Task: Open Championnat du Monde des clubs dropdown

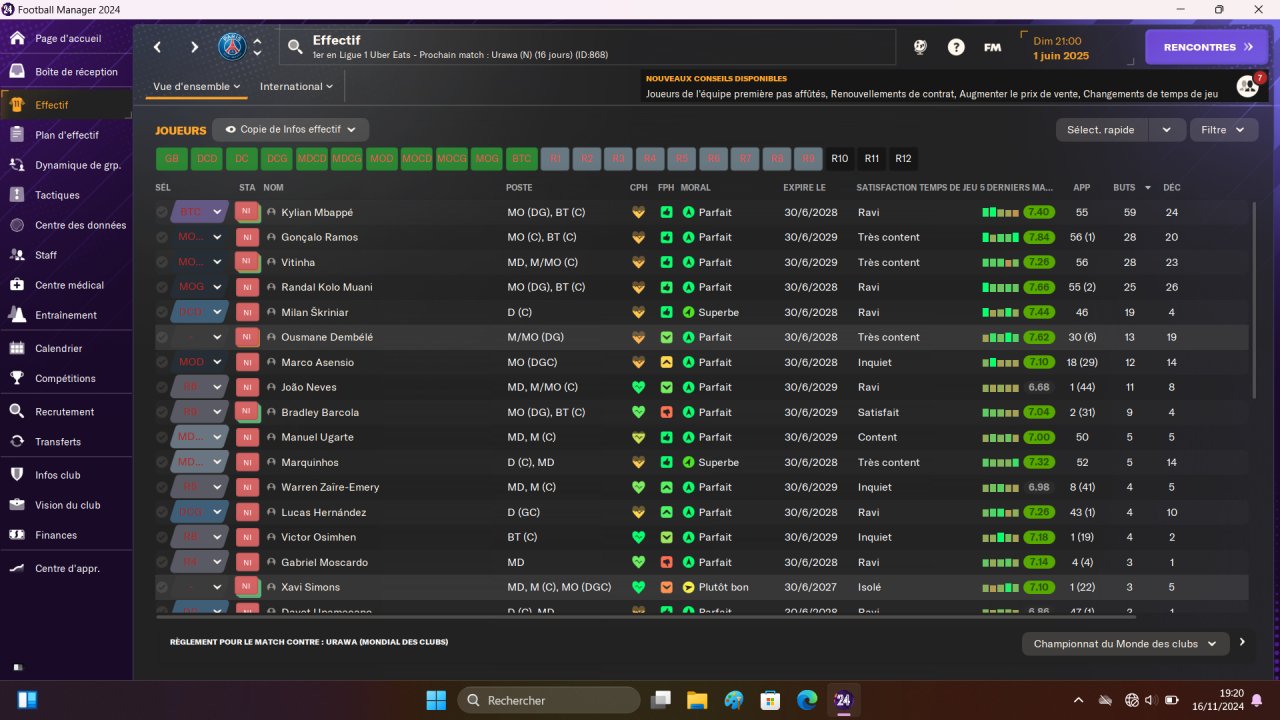Action: click(1125, 644)
